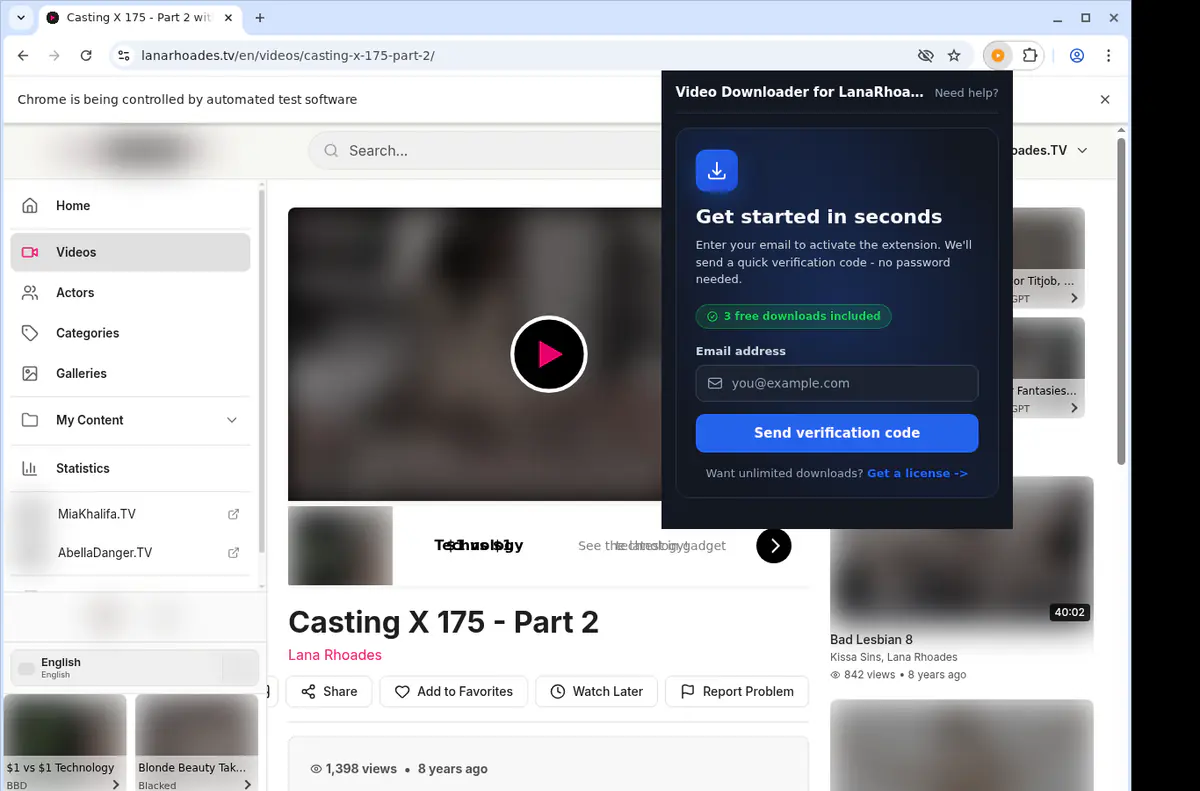Go back using the browser back arrow

pyautogui.click(x=23, y=56)
